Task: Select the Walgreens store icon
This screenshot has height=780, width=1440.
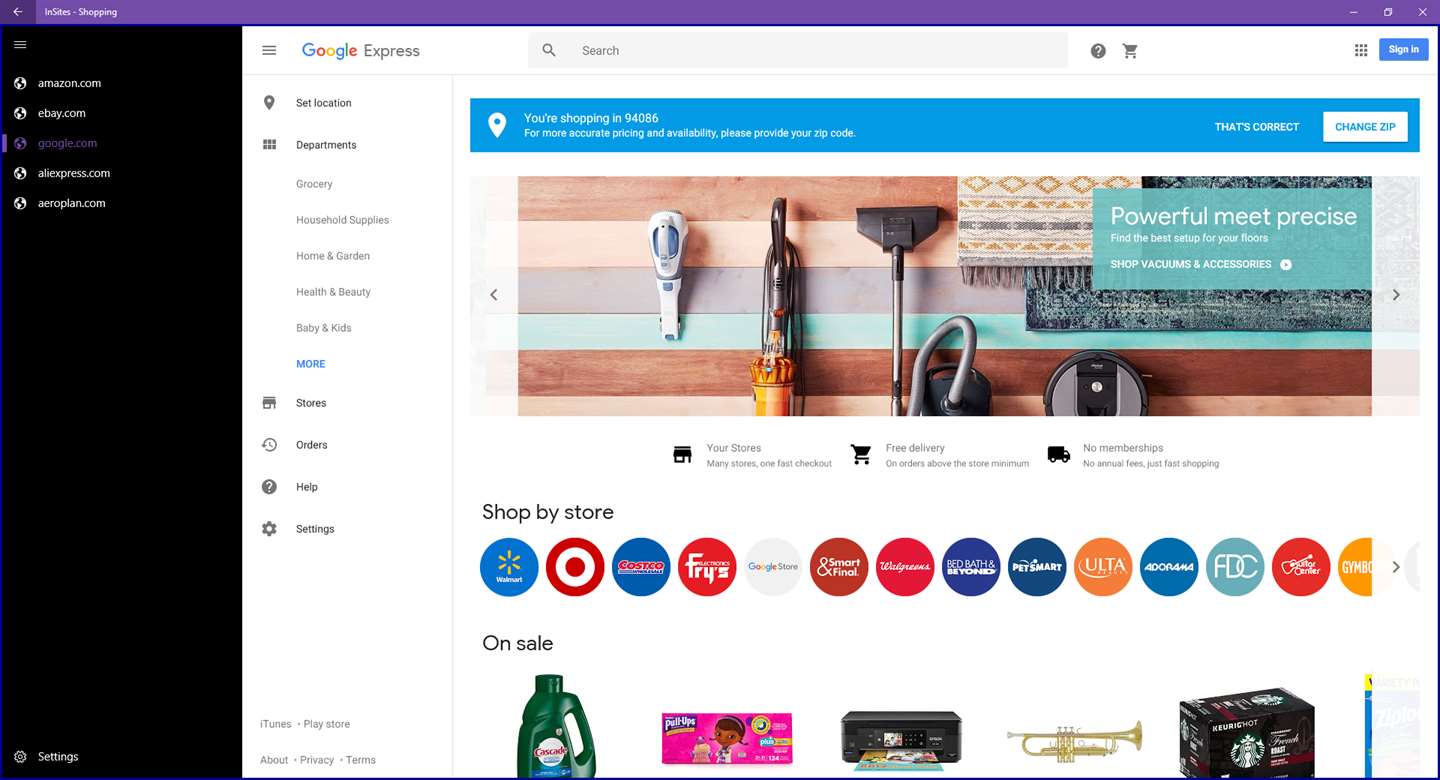Action: (905, 567)
